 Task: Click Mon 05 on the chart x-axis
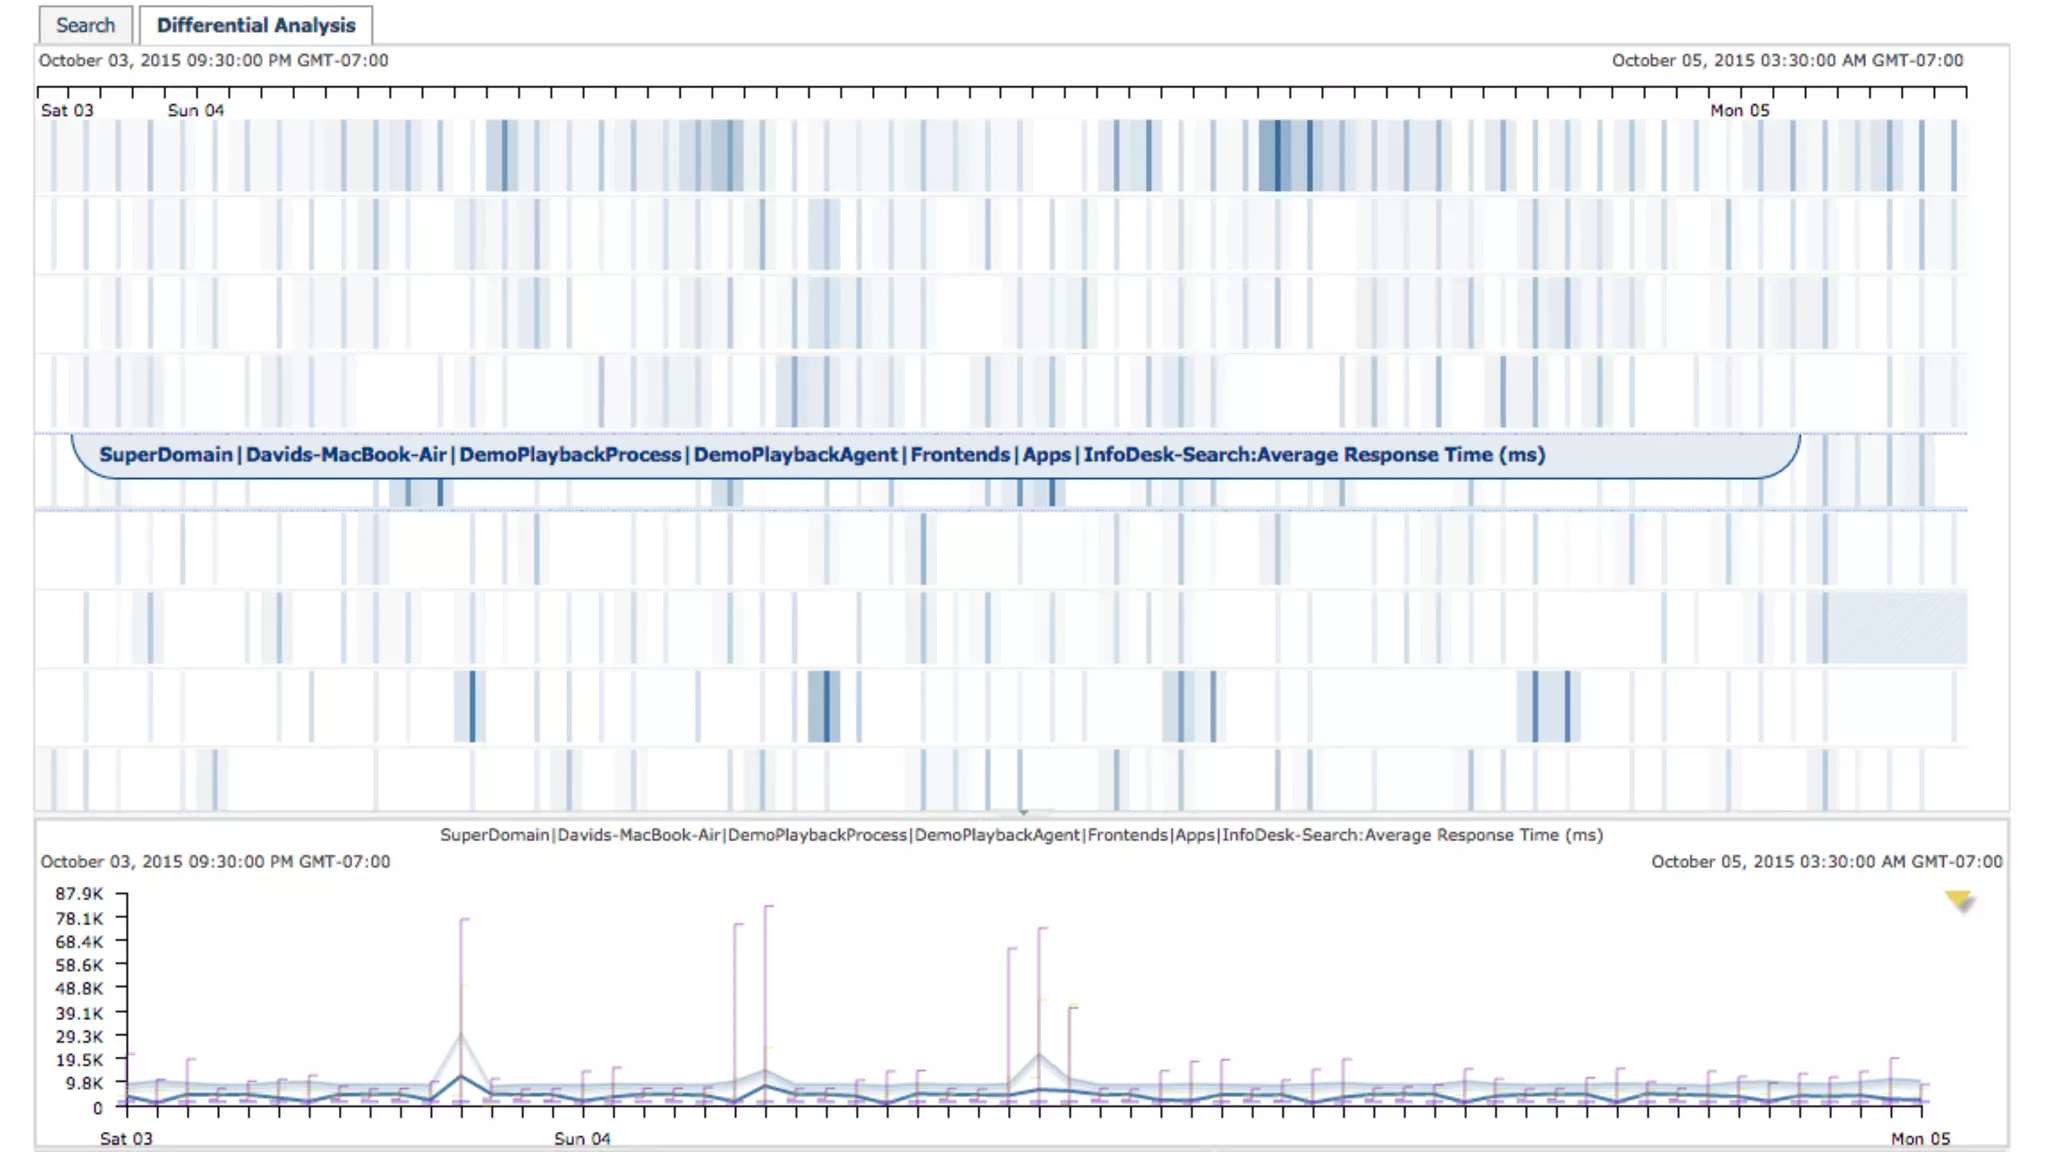click(x=1920, y=1138)
